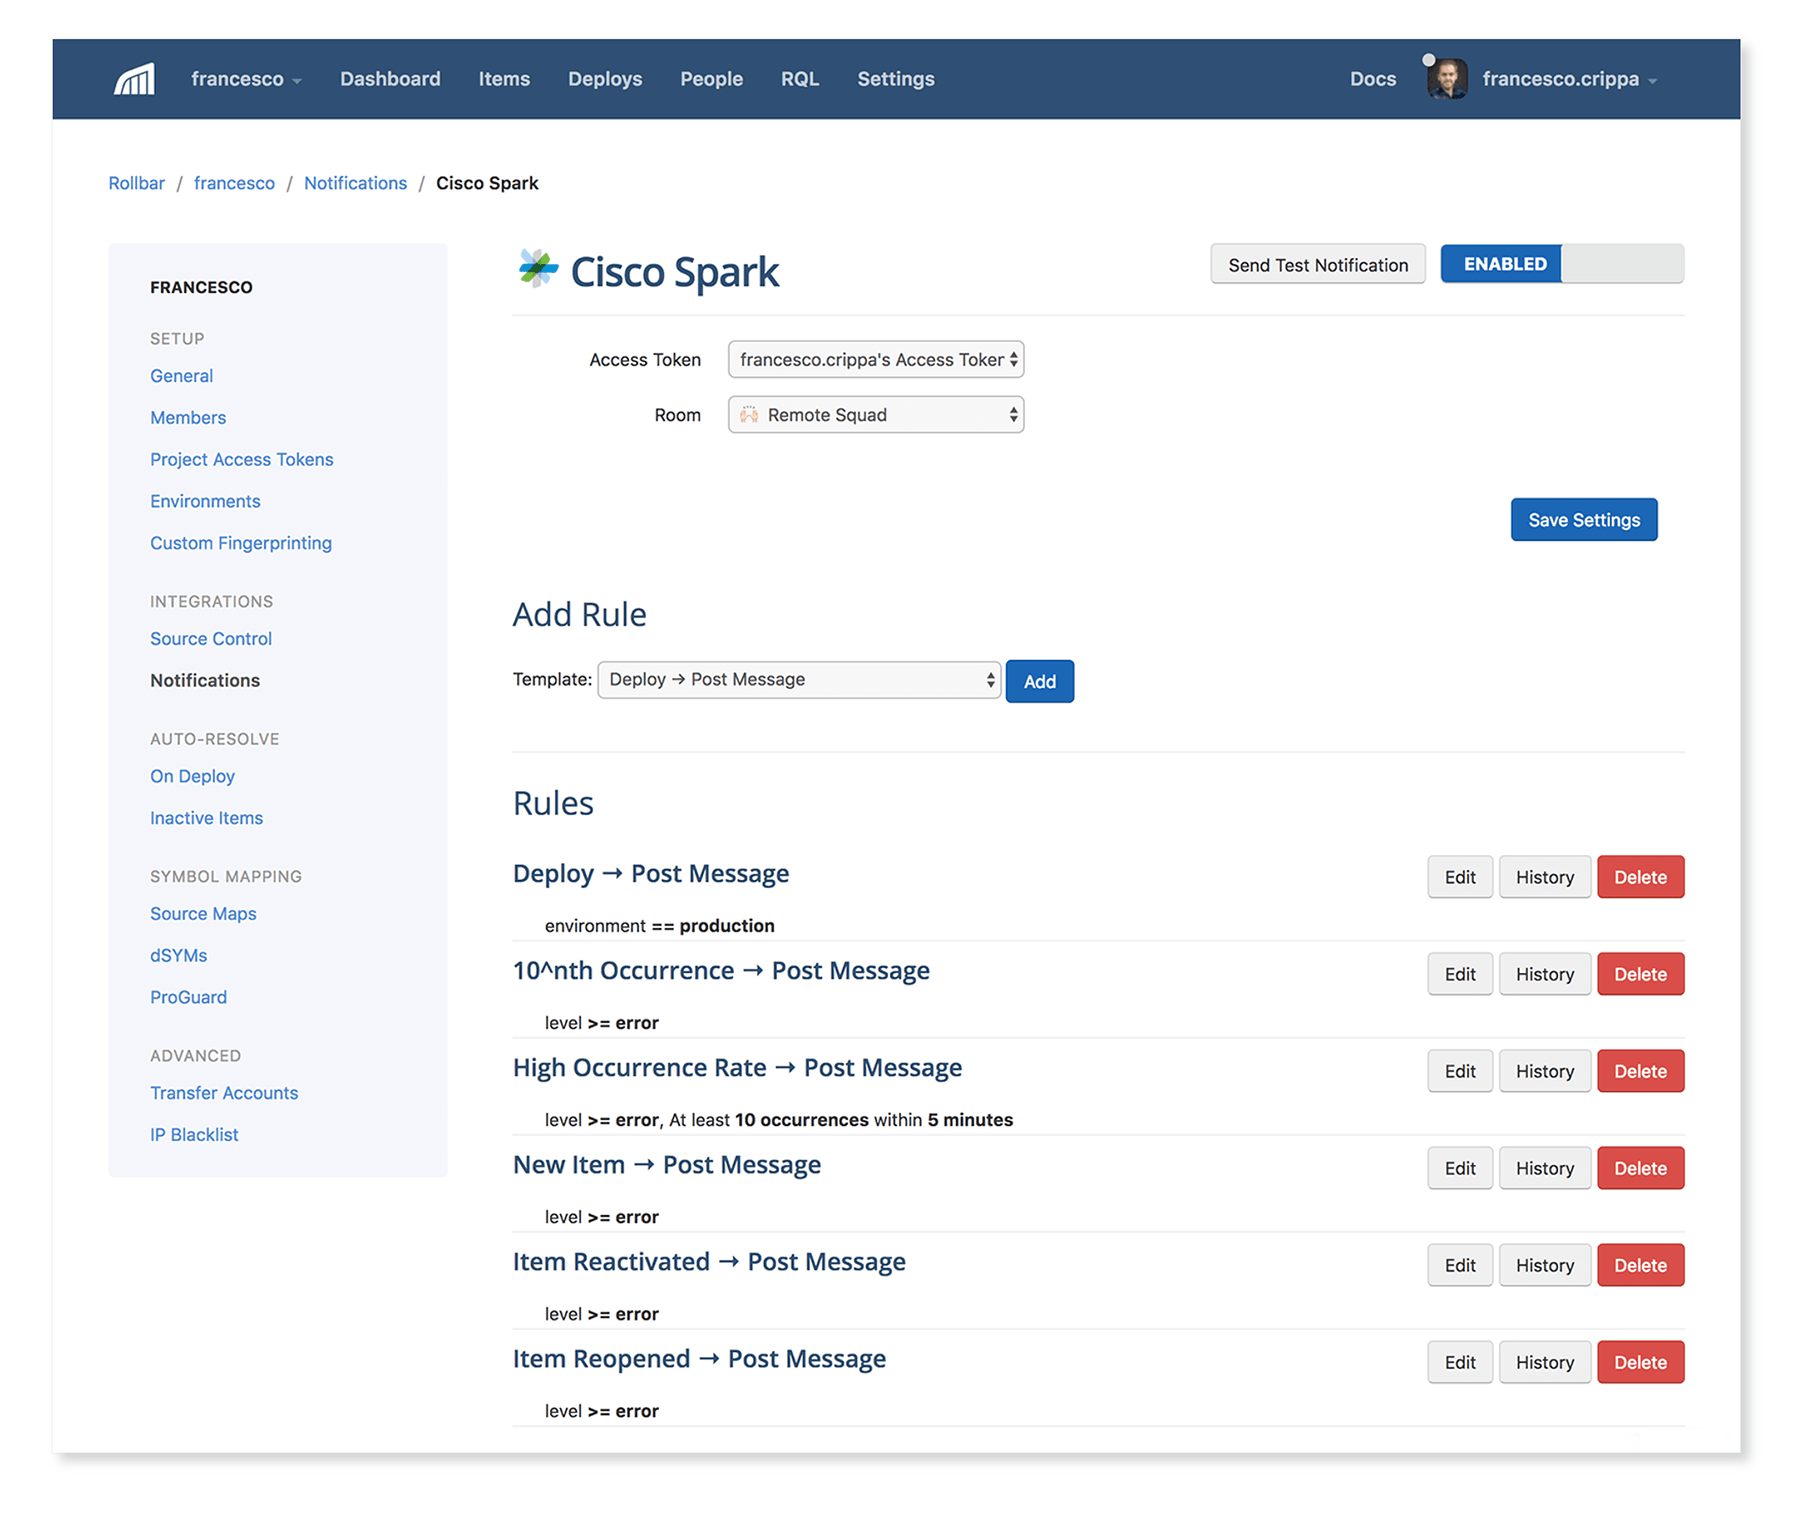Open Project Access Tokens

(x=242, y=460)
